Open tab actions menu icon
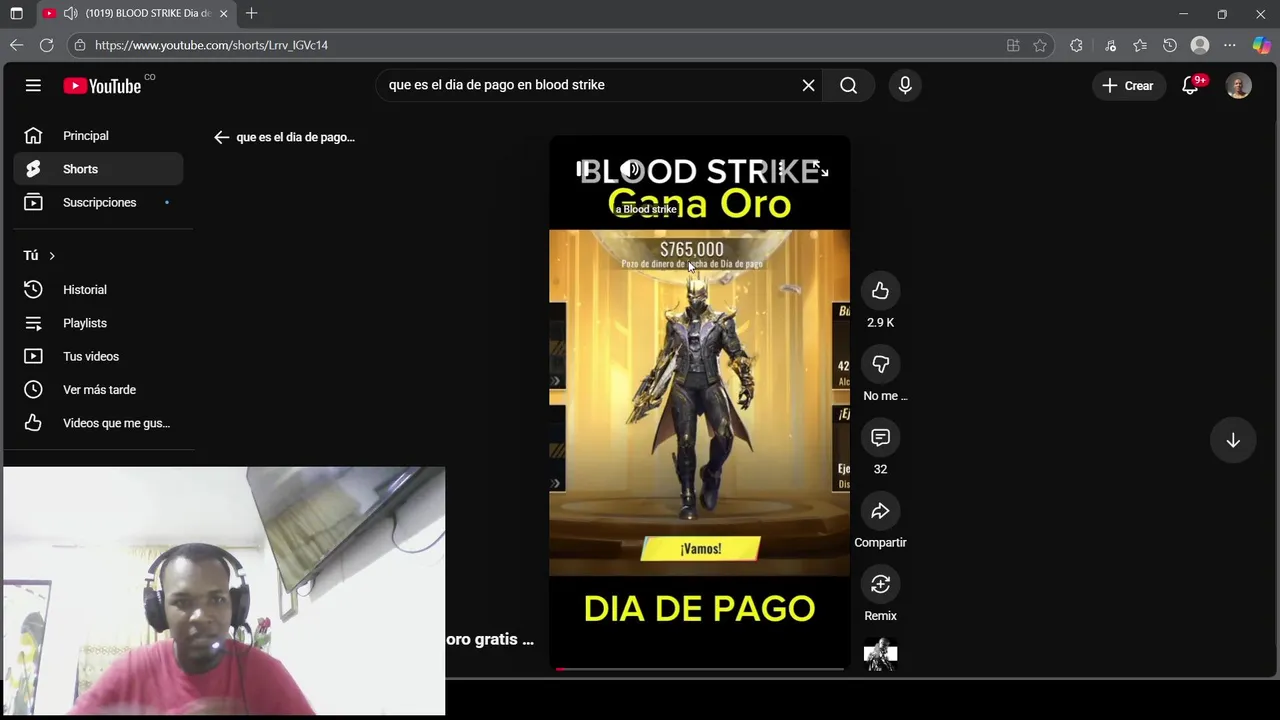The width and height of the screenshot is (1280, 720). click(x=16, y=13)
